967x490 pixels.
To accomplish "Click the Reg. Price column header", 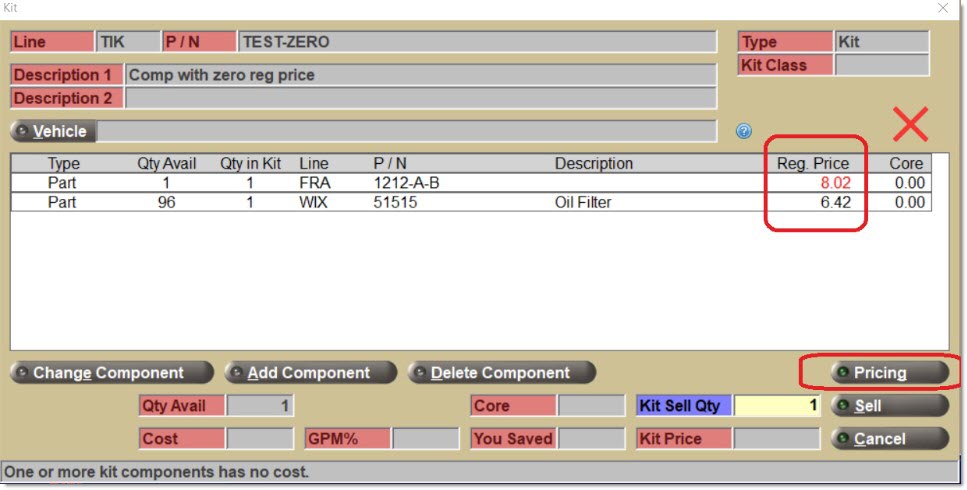I will point(812,163).
